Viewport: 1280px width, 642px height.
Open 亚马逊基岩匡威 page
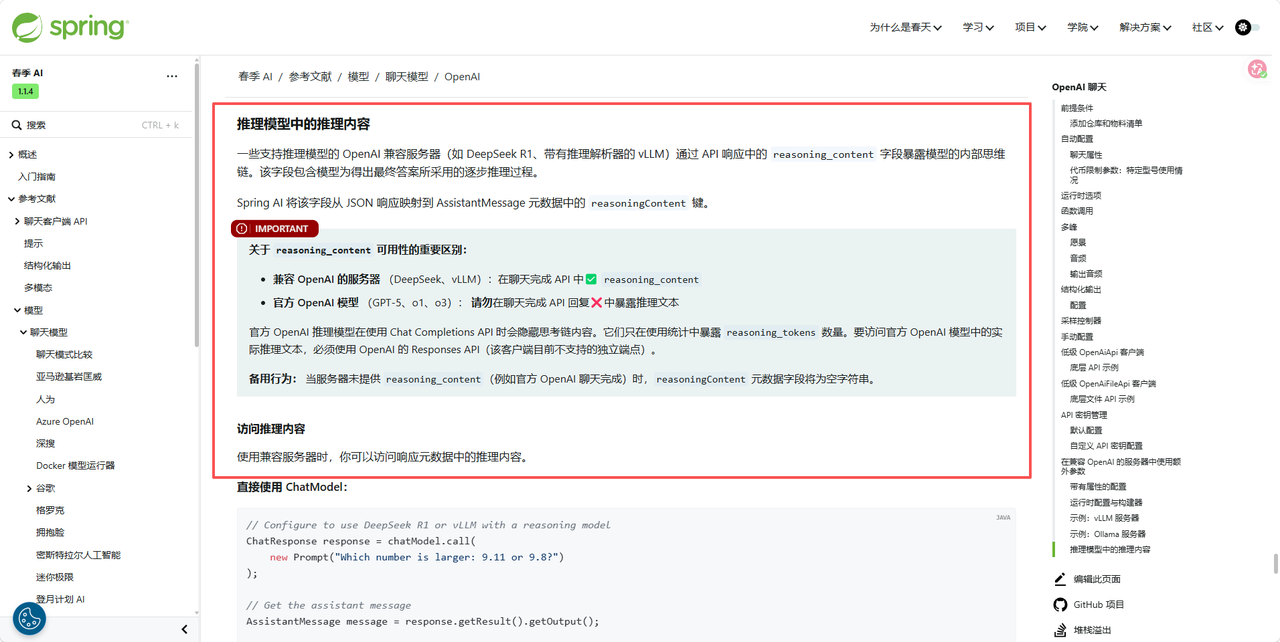tap(69, 377)
